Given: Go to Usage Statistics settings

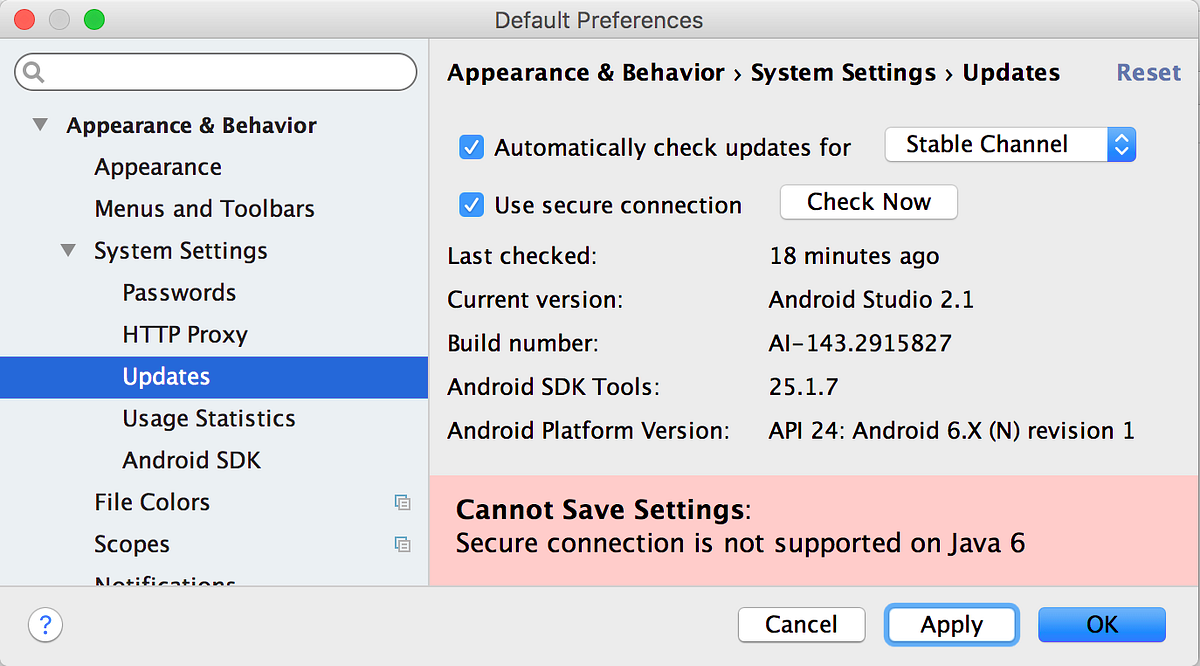Looking at the screenshot, I should tap(207, 418).
